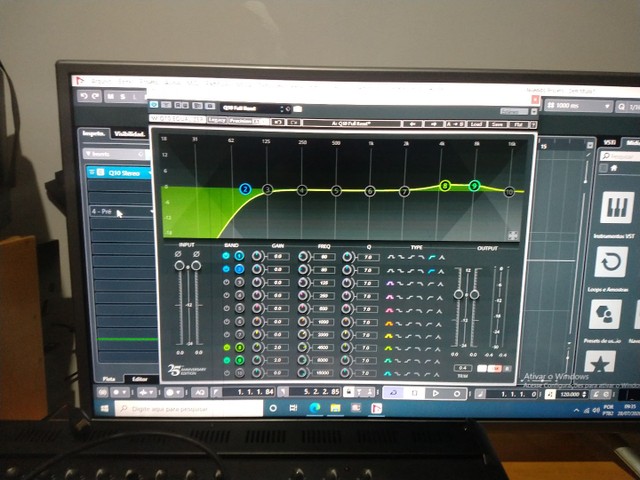Screen dimensions: 640x480
Task: Open the VSTi tab in right panel
Action: 609,142
